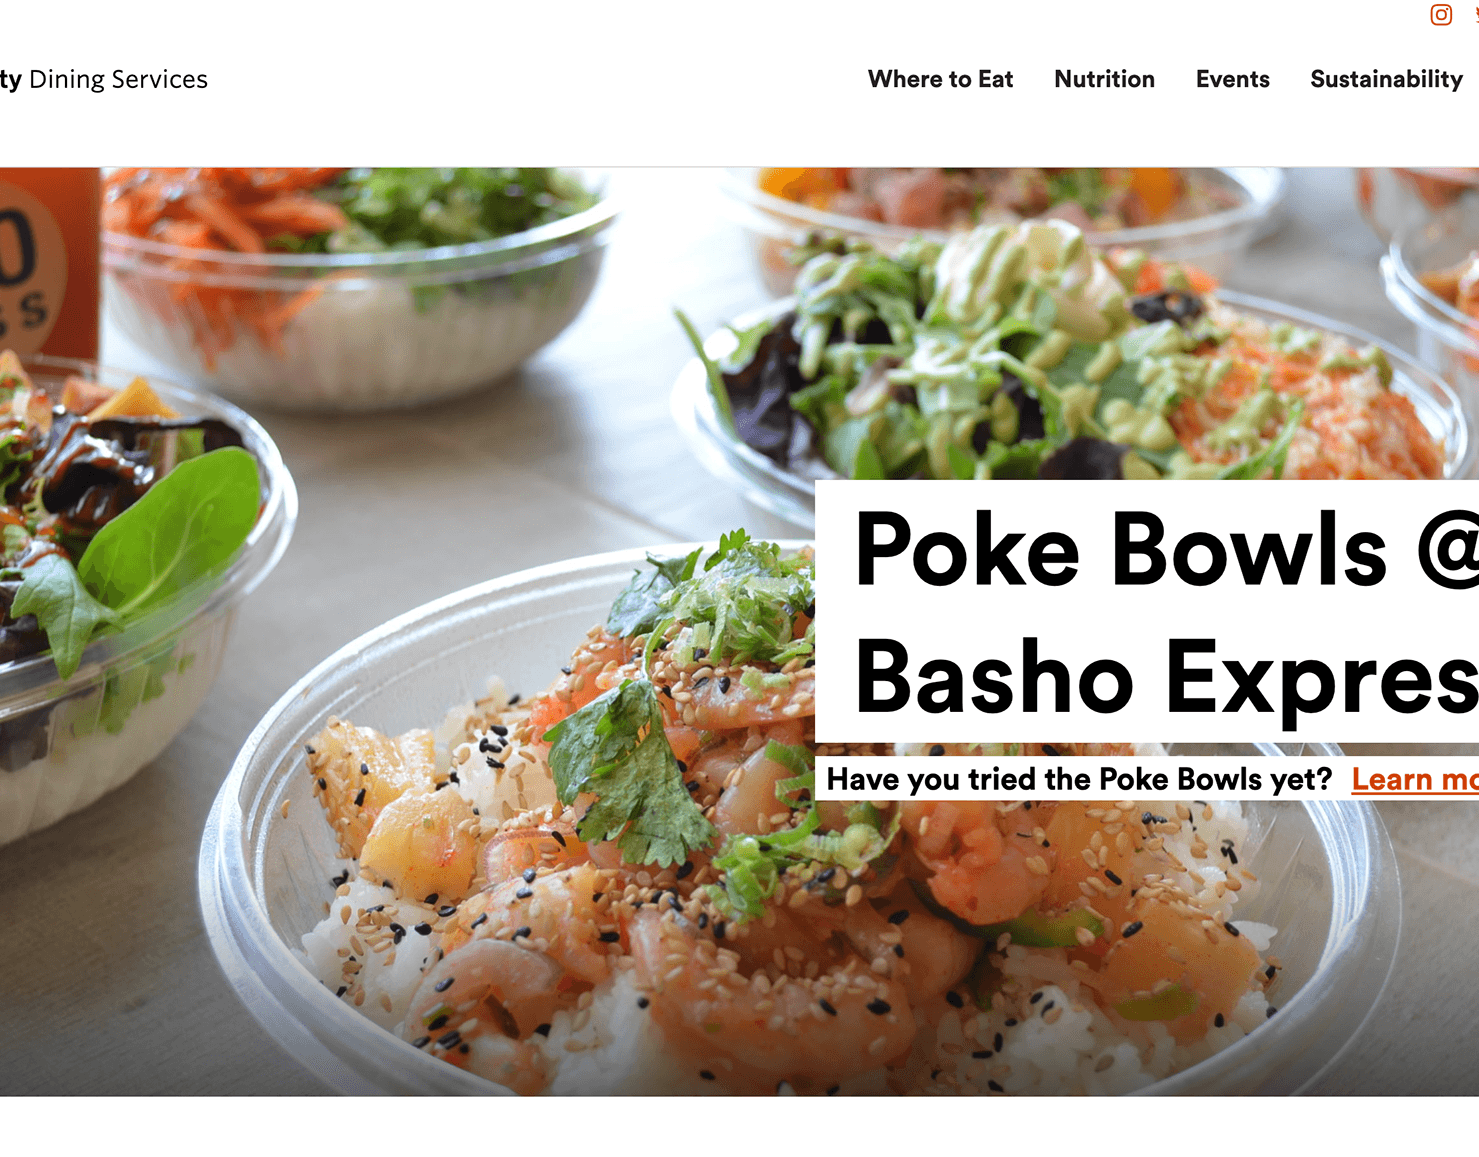This screenshot has width=1479, height=1157.
Task: Go to the Dining Services home logo
Action: pos(104,79)
